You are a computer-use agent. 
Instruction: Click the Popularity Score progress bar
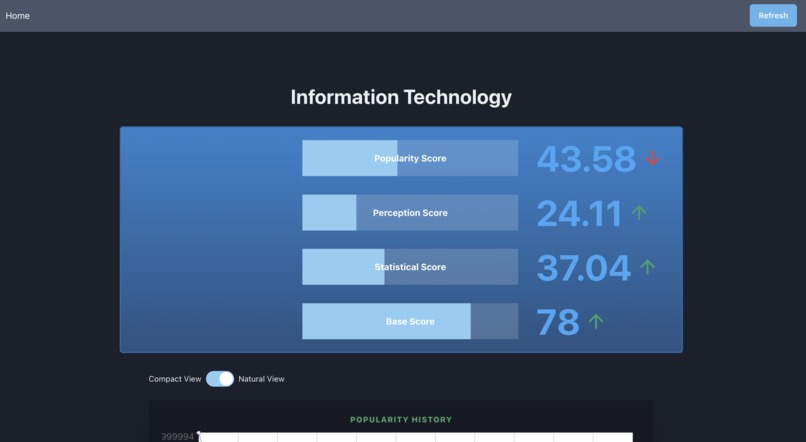[410, 158]
